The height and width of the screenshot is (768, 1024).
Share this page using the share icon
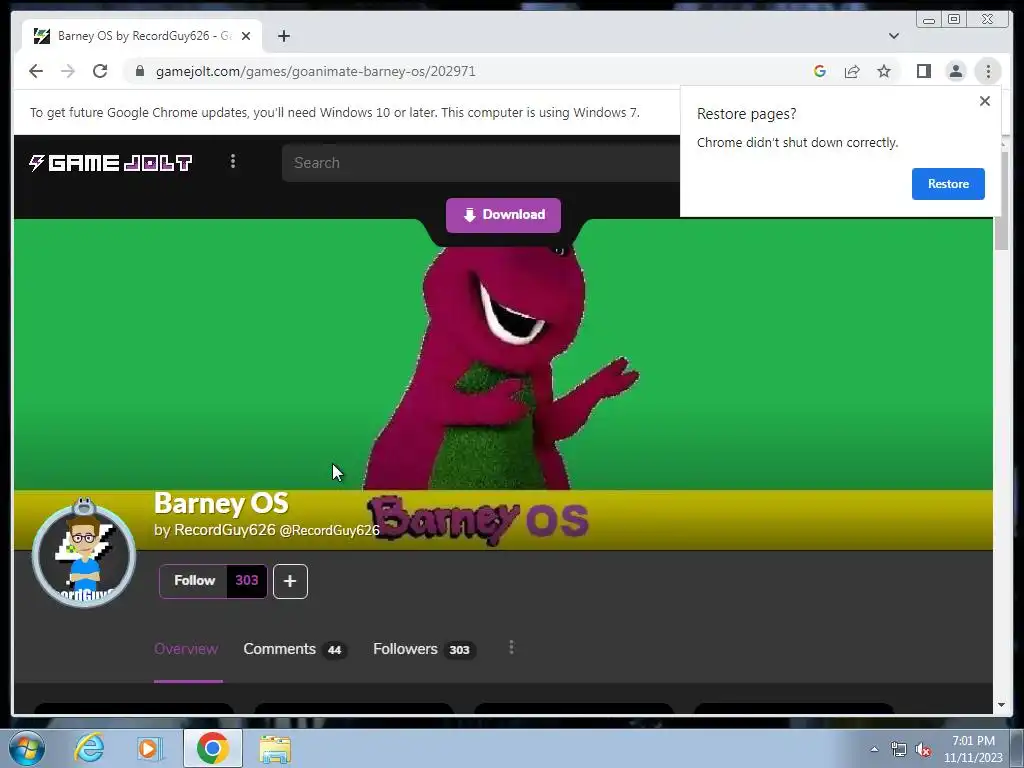click(x=852, y=71)
